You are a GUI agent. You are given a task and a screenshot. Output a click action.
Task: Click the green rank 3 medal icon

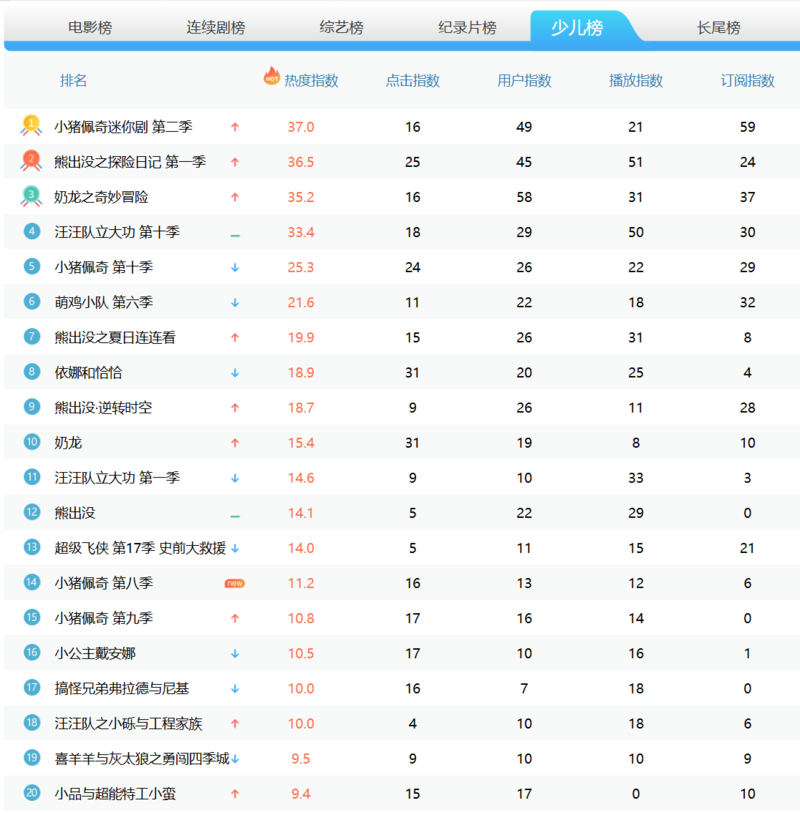pos(31,196)
